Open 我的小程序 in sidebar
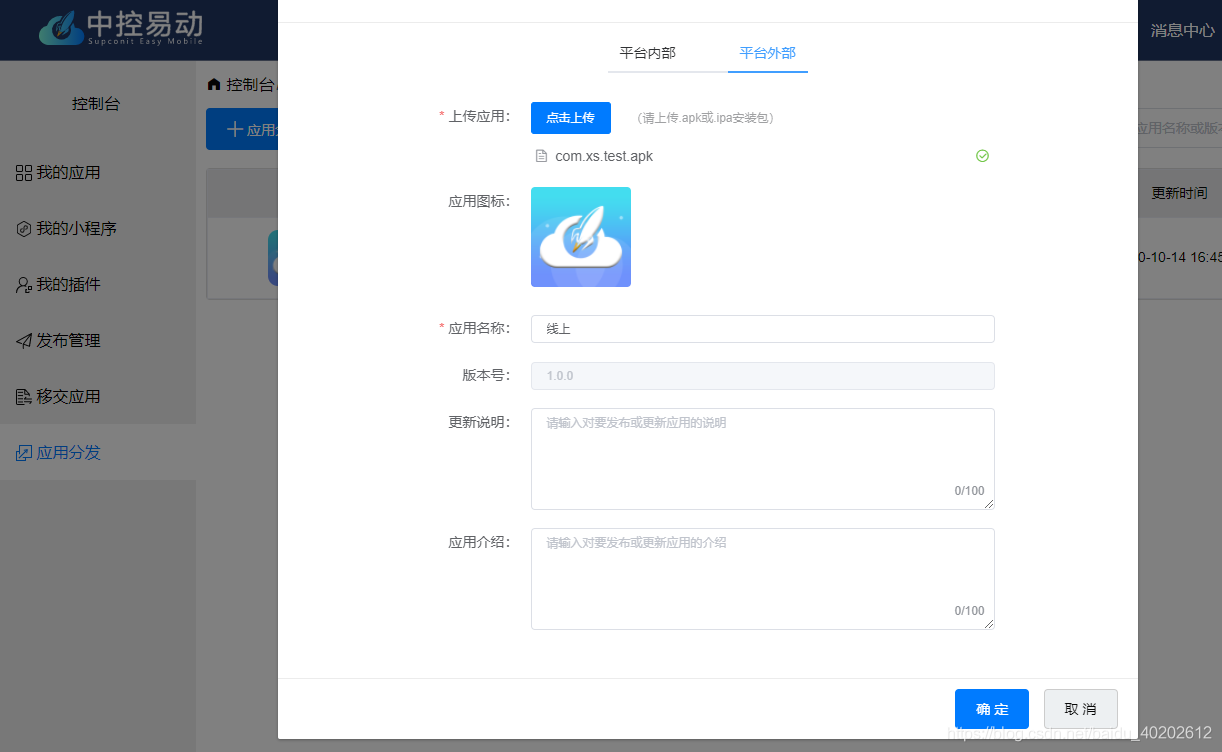The image size is (1222, 752). (98, 229)
